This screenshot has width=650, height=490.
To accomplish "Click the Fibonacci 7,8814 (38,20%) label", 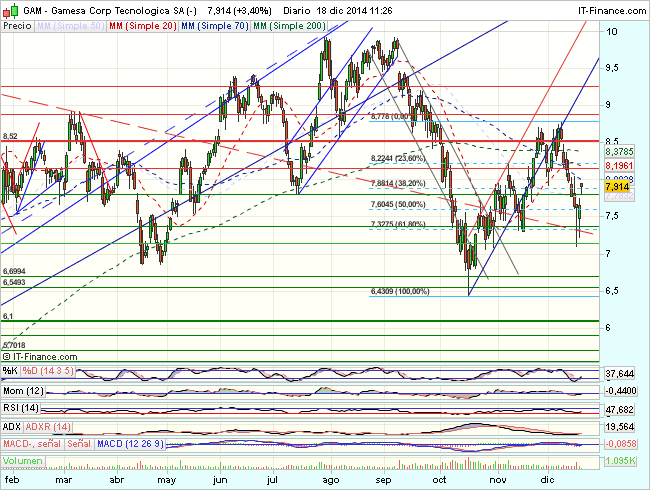I will coord(398,183).
